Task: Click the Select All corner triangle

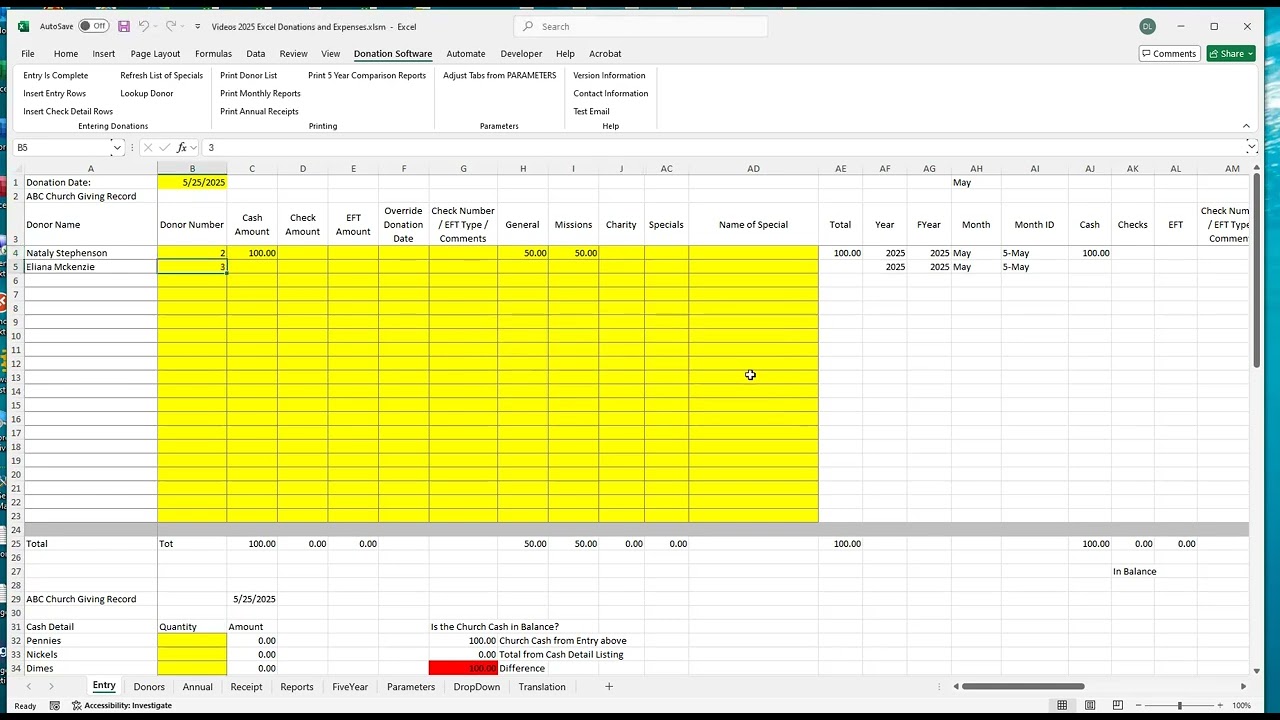Action: click(x=16, y=169)
